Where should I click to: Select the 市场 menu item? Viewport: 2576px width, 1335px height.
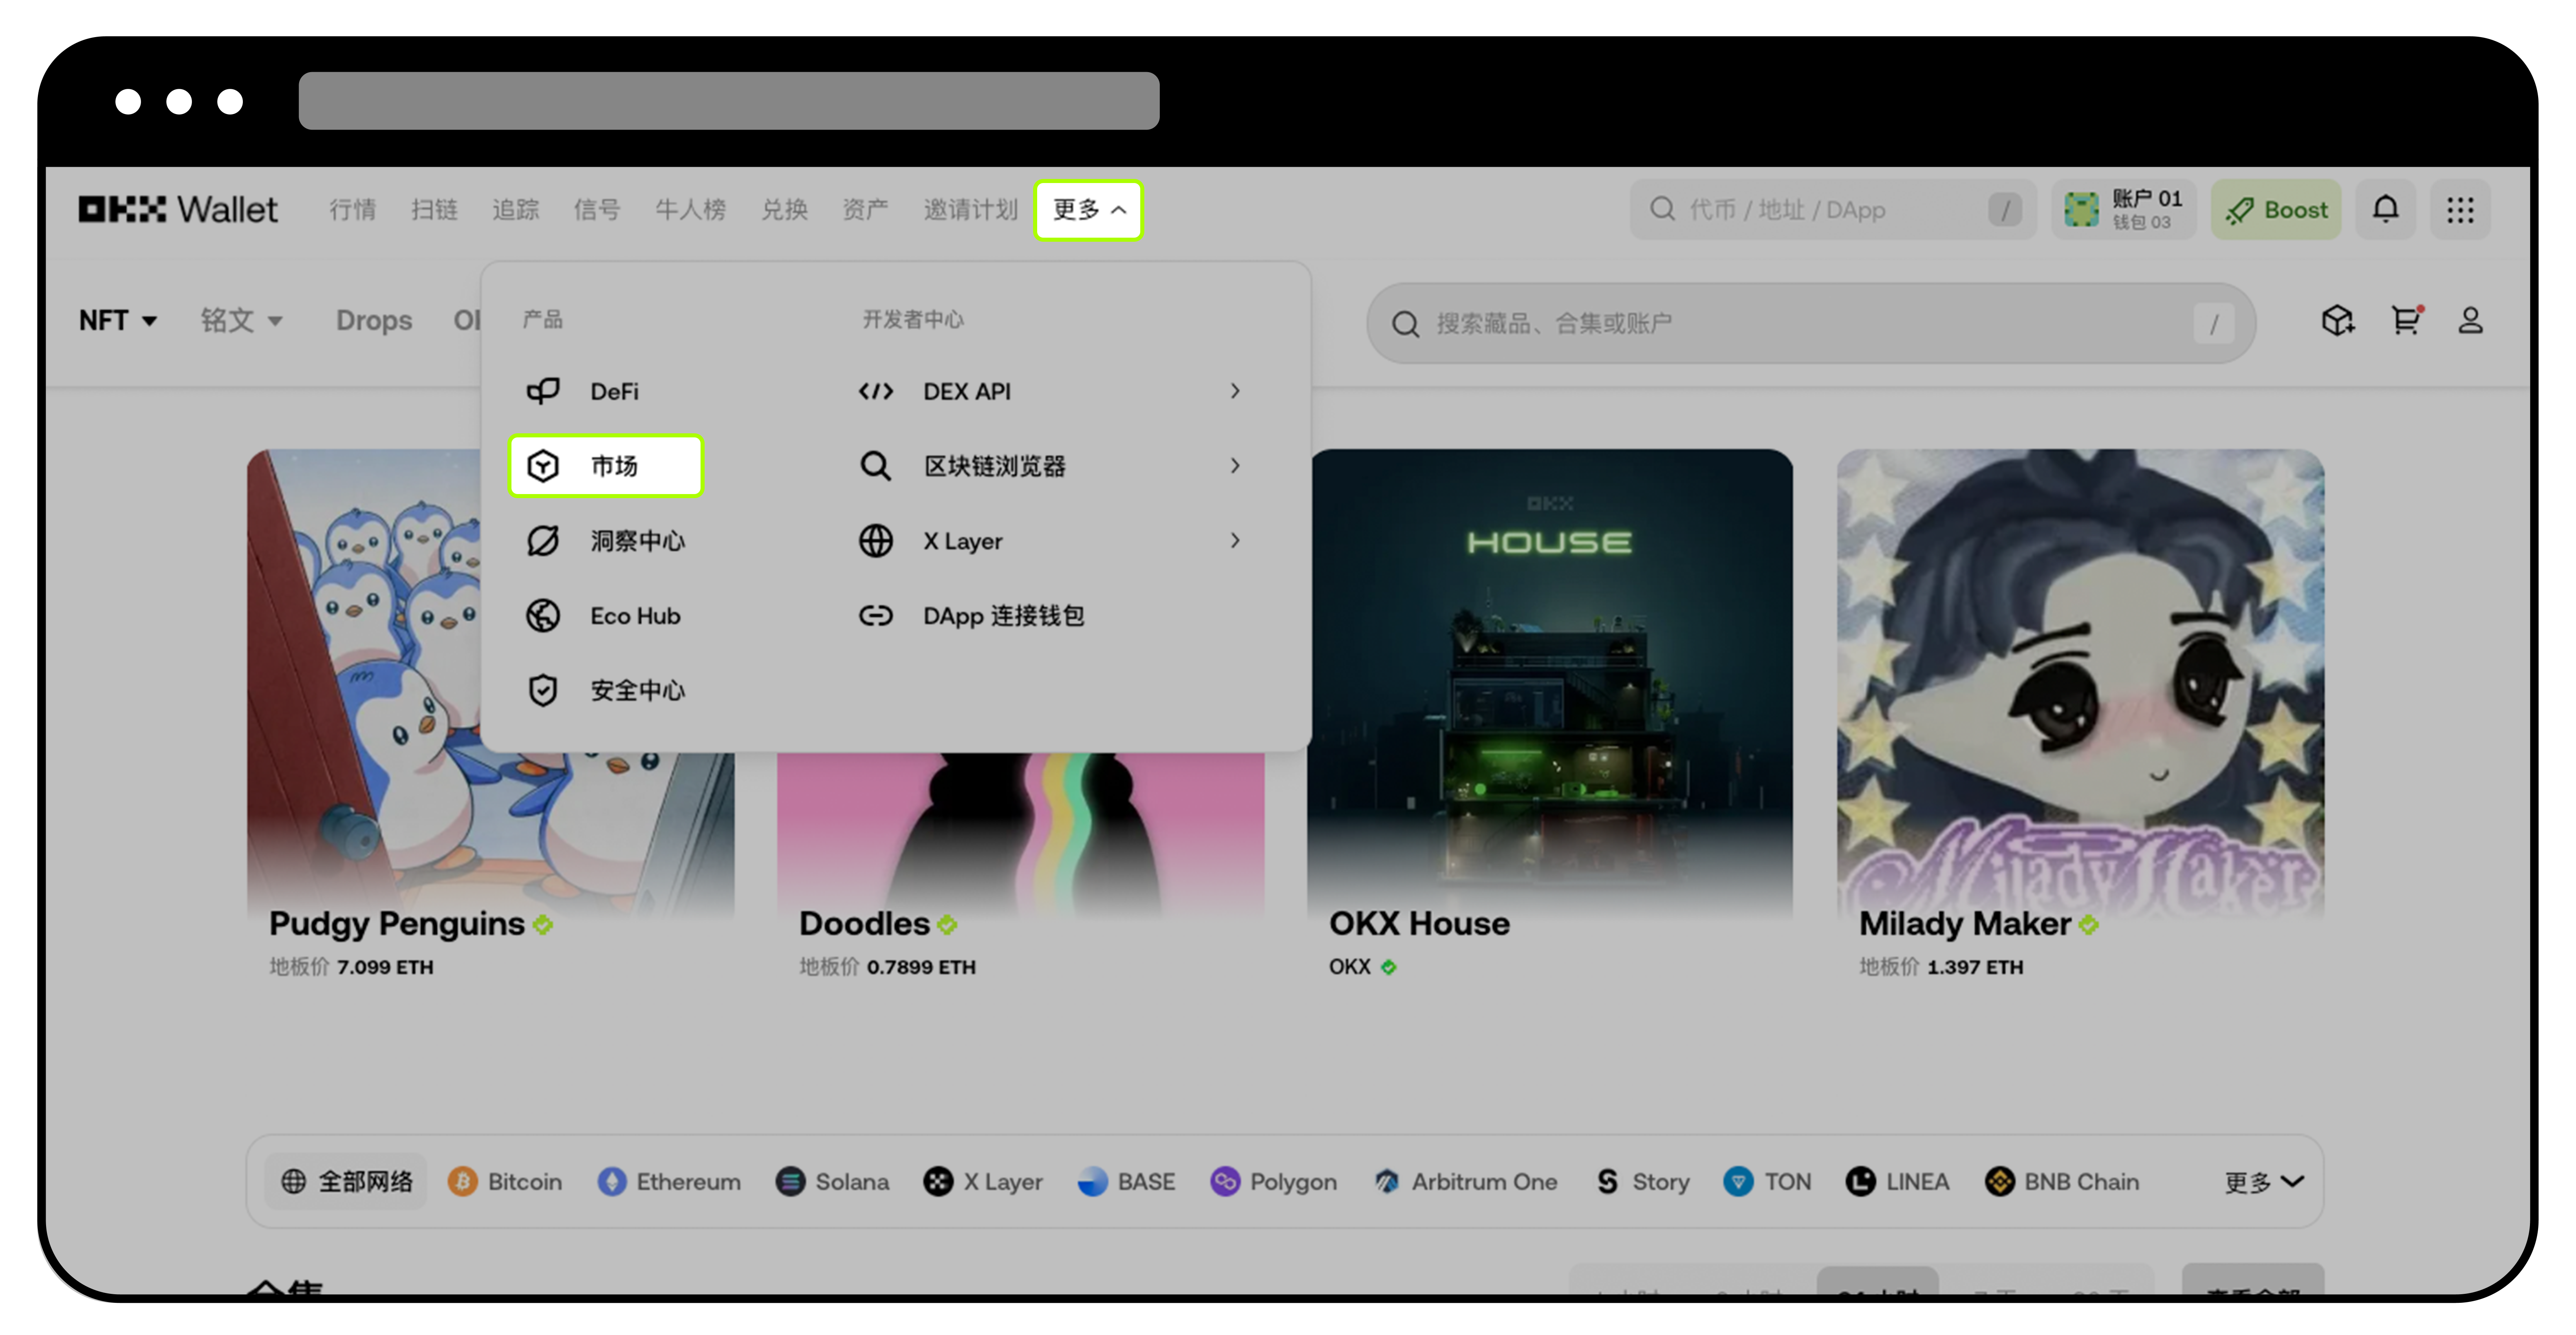605,466
